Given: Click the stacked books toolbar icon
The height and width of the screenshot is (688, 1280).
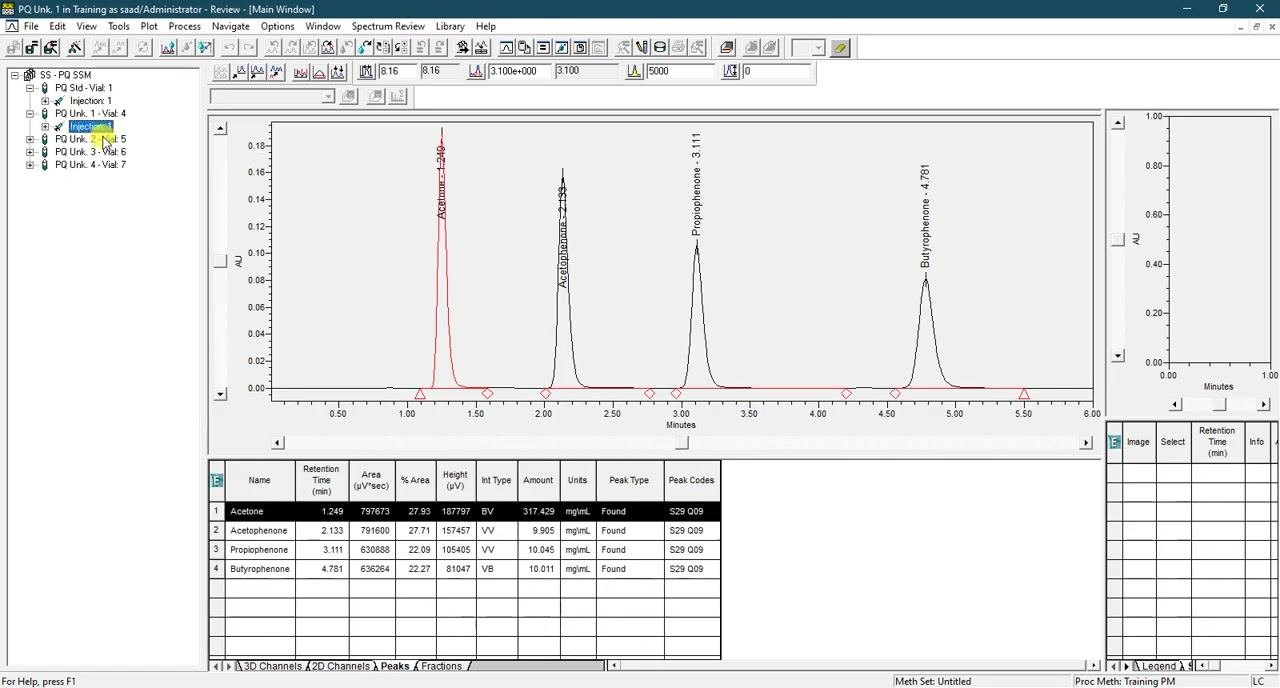Looking at the screenshot, I should 727,48.
